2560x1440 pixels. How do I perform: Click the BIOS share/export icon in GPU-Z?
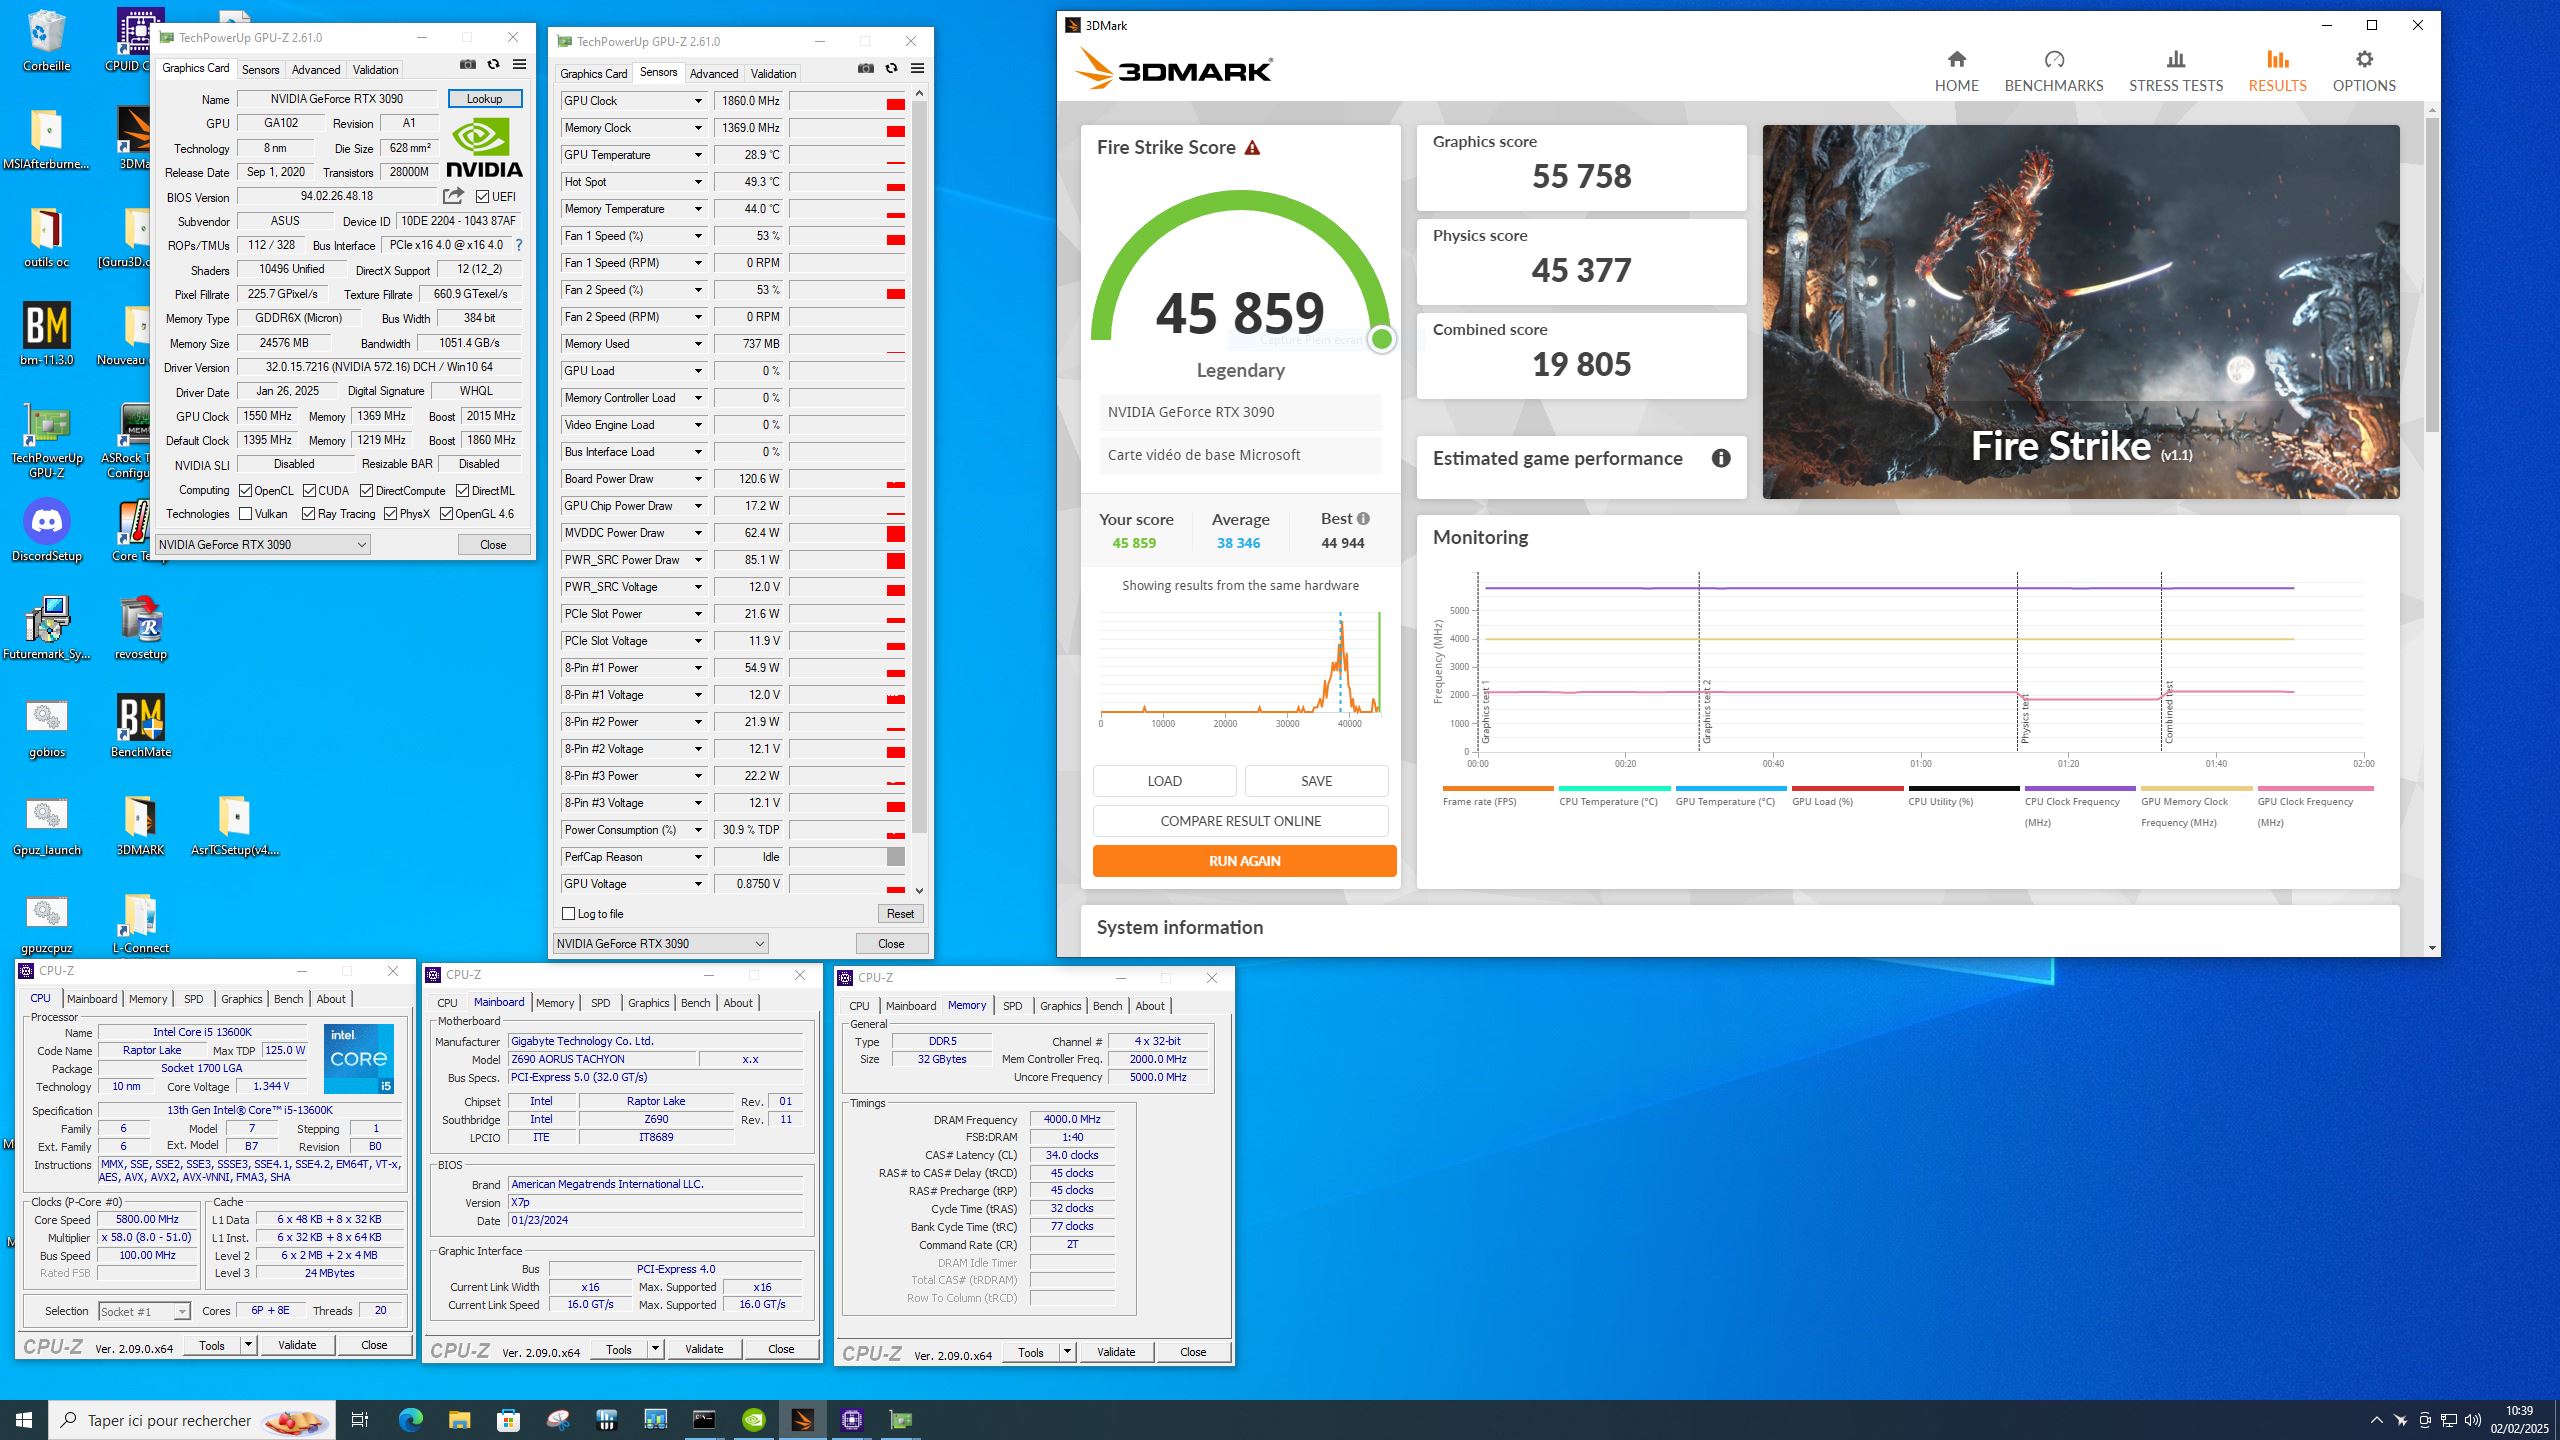click(x=453, y=196)
